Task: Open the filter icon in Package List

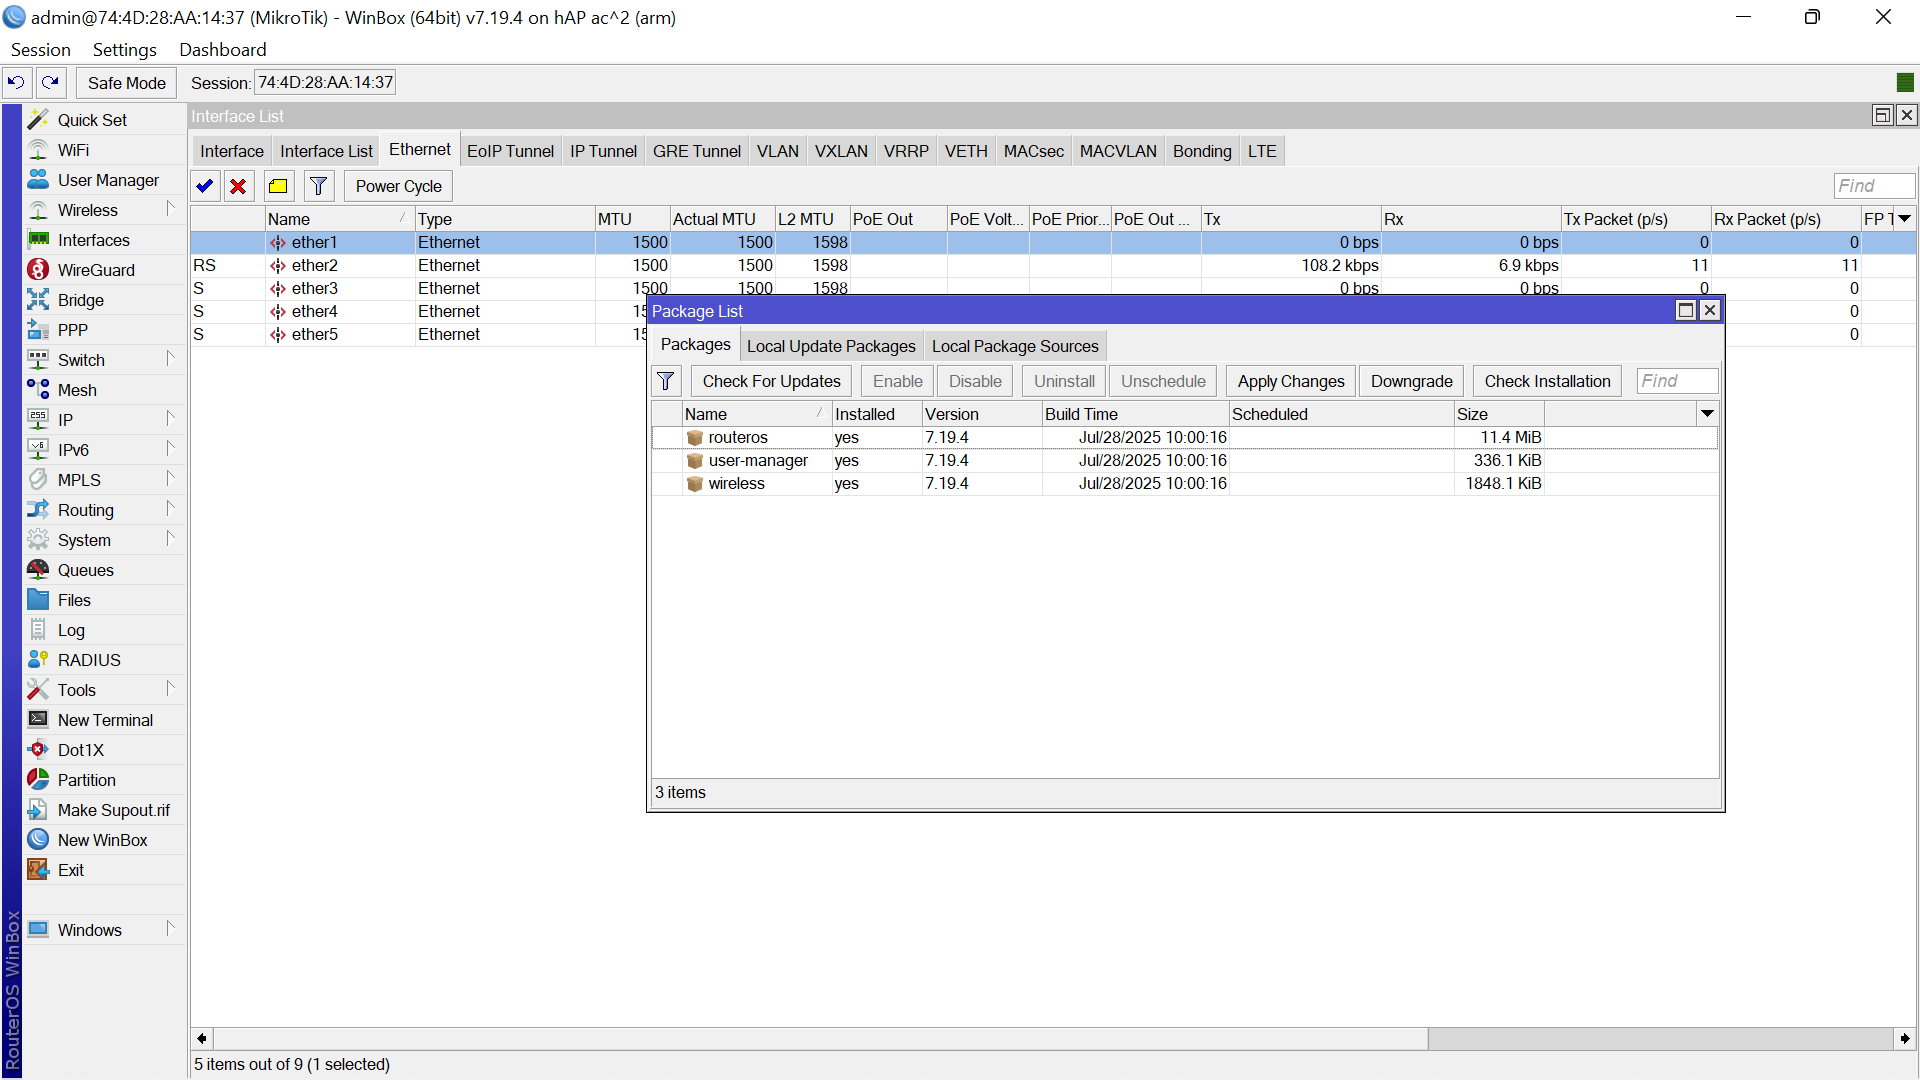Action: pos(666,381)
